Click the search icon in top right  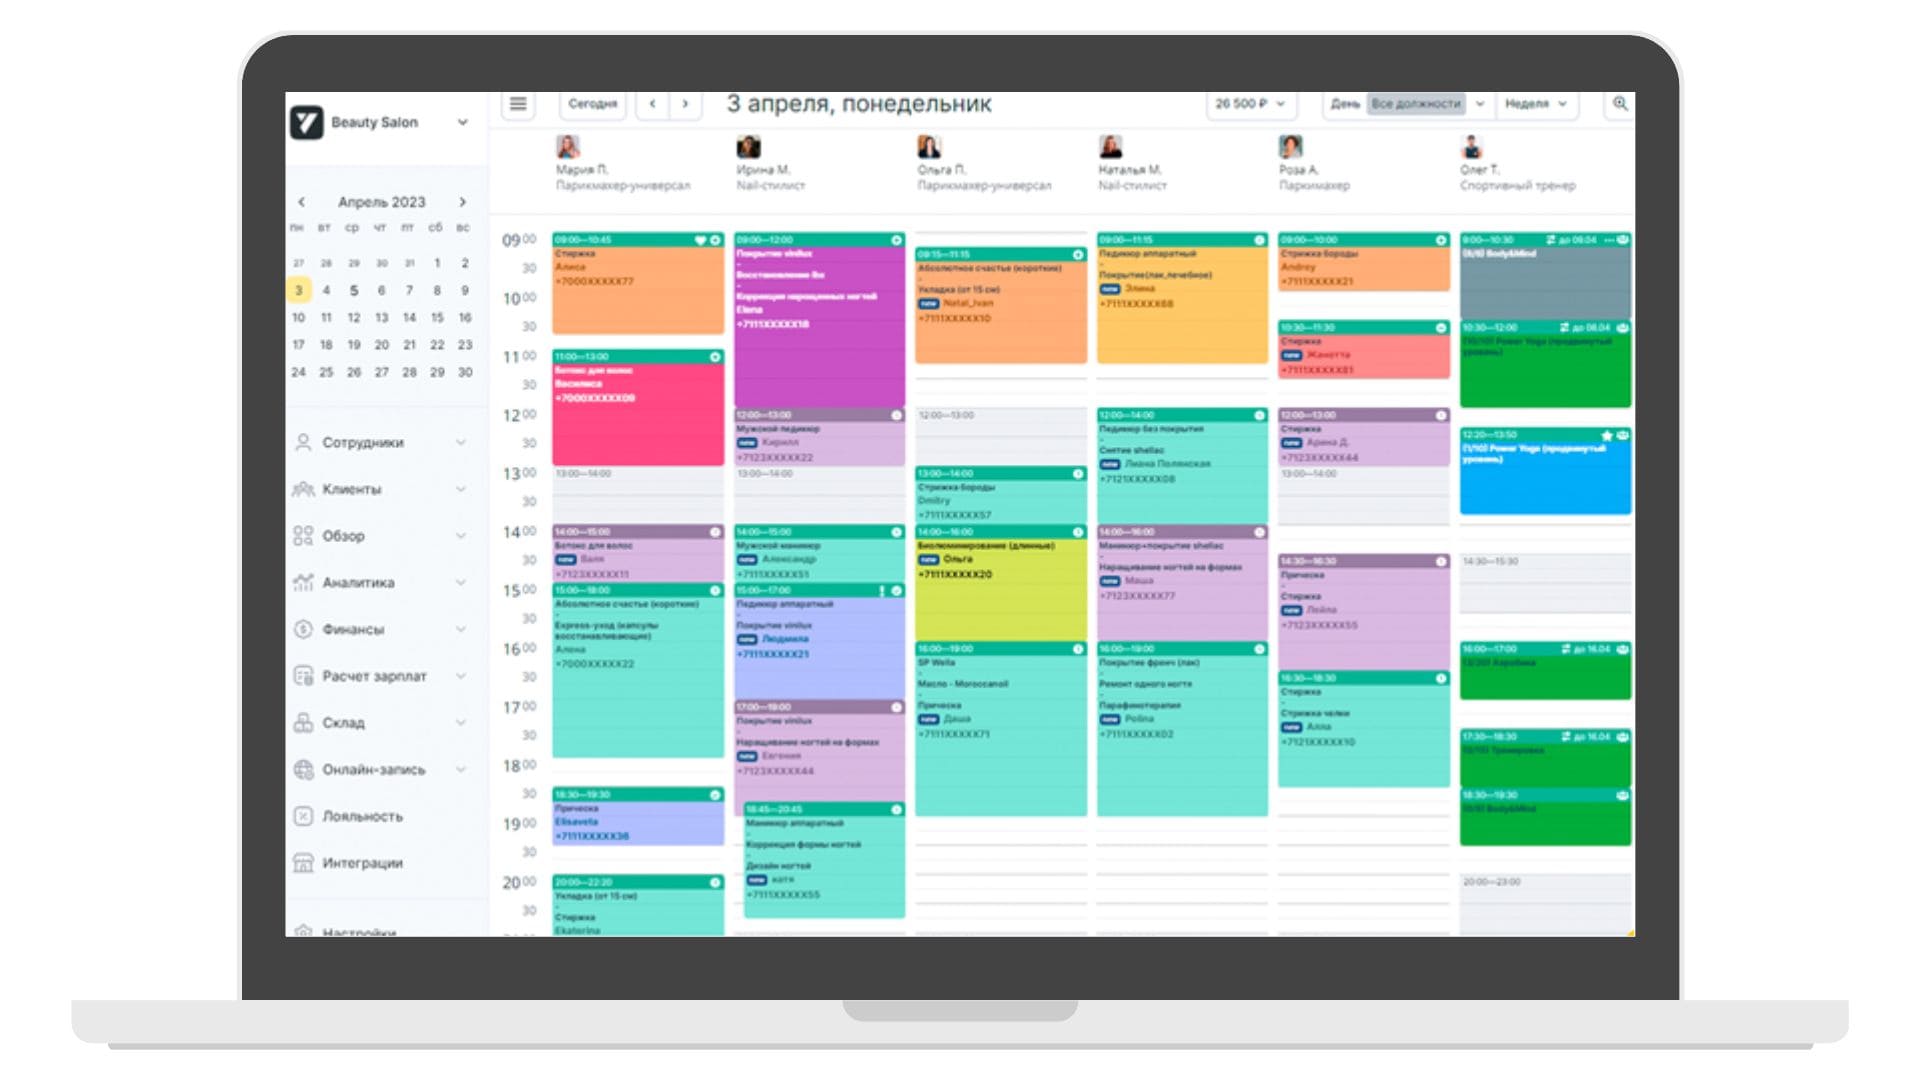point(1621,103)
